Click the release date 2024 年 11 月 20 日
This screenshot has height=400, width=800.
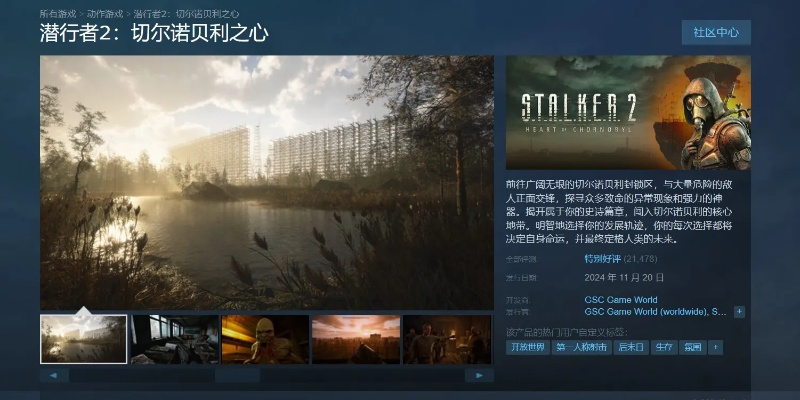coord(624,278)
